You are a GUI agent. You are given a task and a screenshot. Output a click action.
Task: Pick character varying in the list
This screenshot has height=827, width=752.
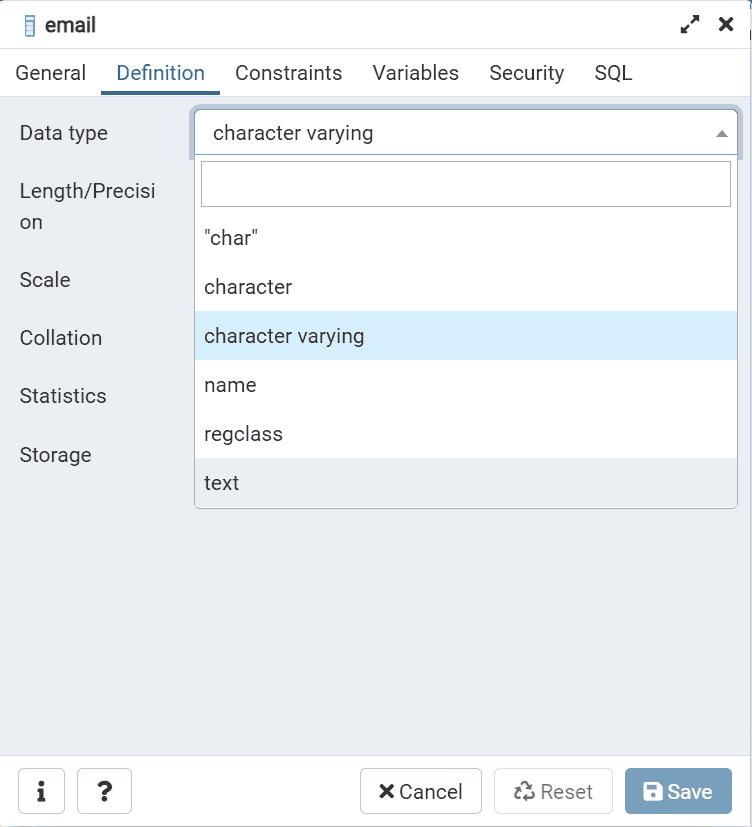[284, 336]
